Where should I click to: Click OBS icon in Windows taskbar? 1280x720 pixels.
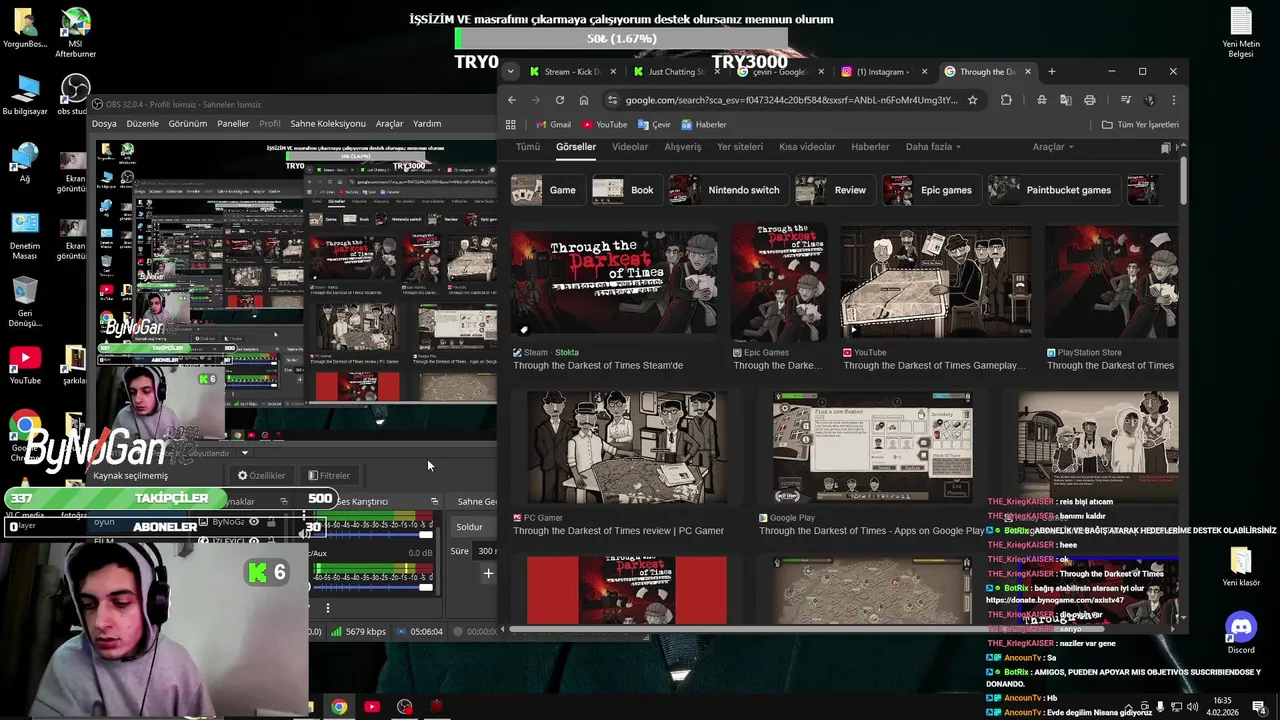tap(404, 707)
